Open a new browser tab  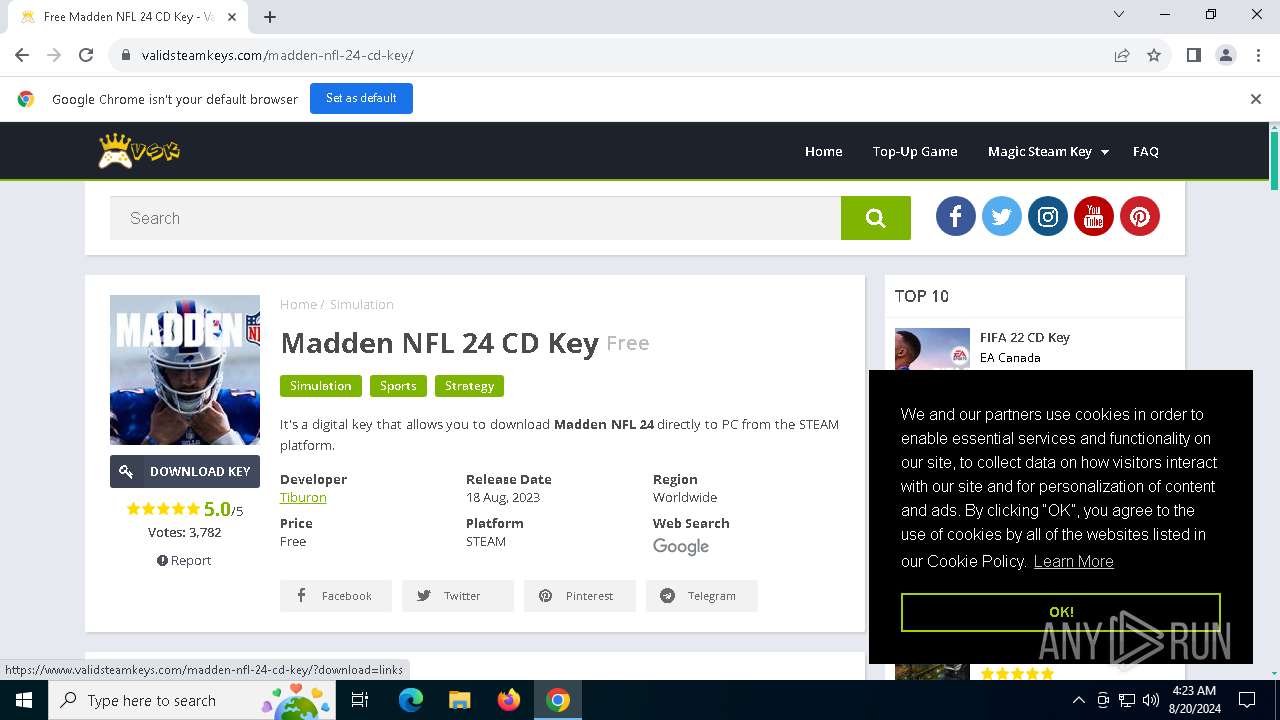(270, 17)
